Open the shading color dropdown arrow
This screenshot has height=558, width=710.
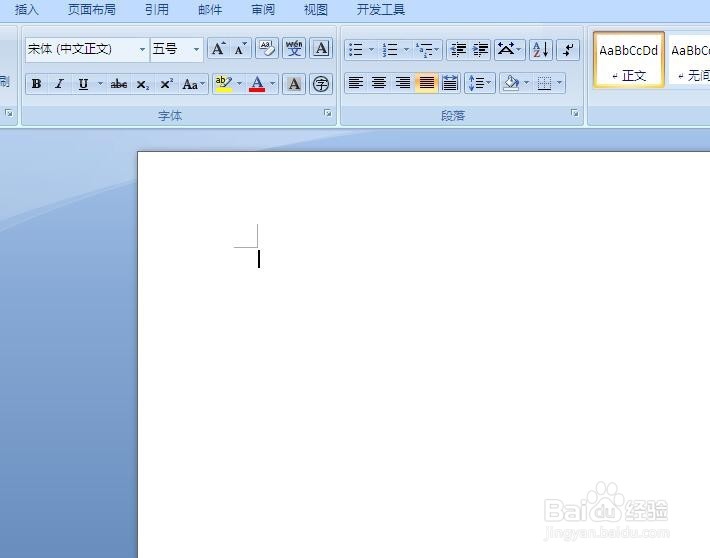pos(526,83)
